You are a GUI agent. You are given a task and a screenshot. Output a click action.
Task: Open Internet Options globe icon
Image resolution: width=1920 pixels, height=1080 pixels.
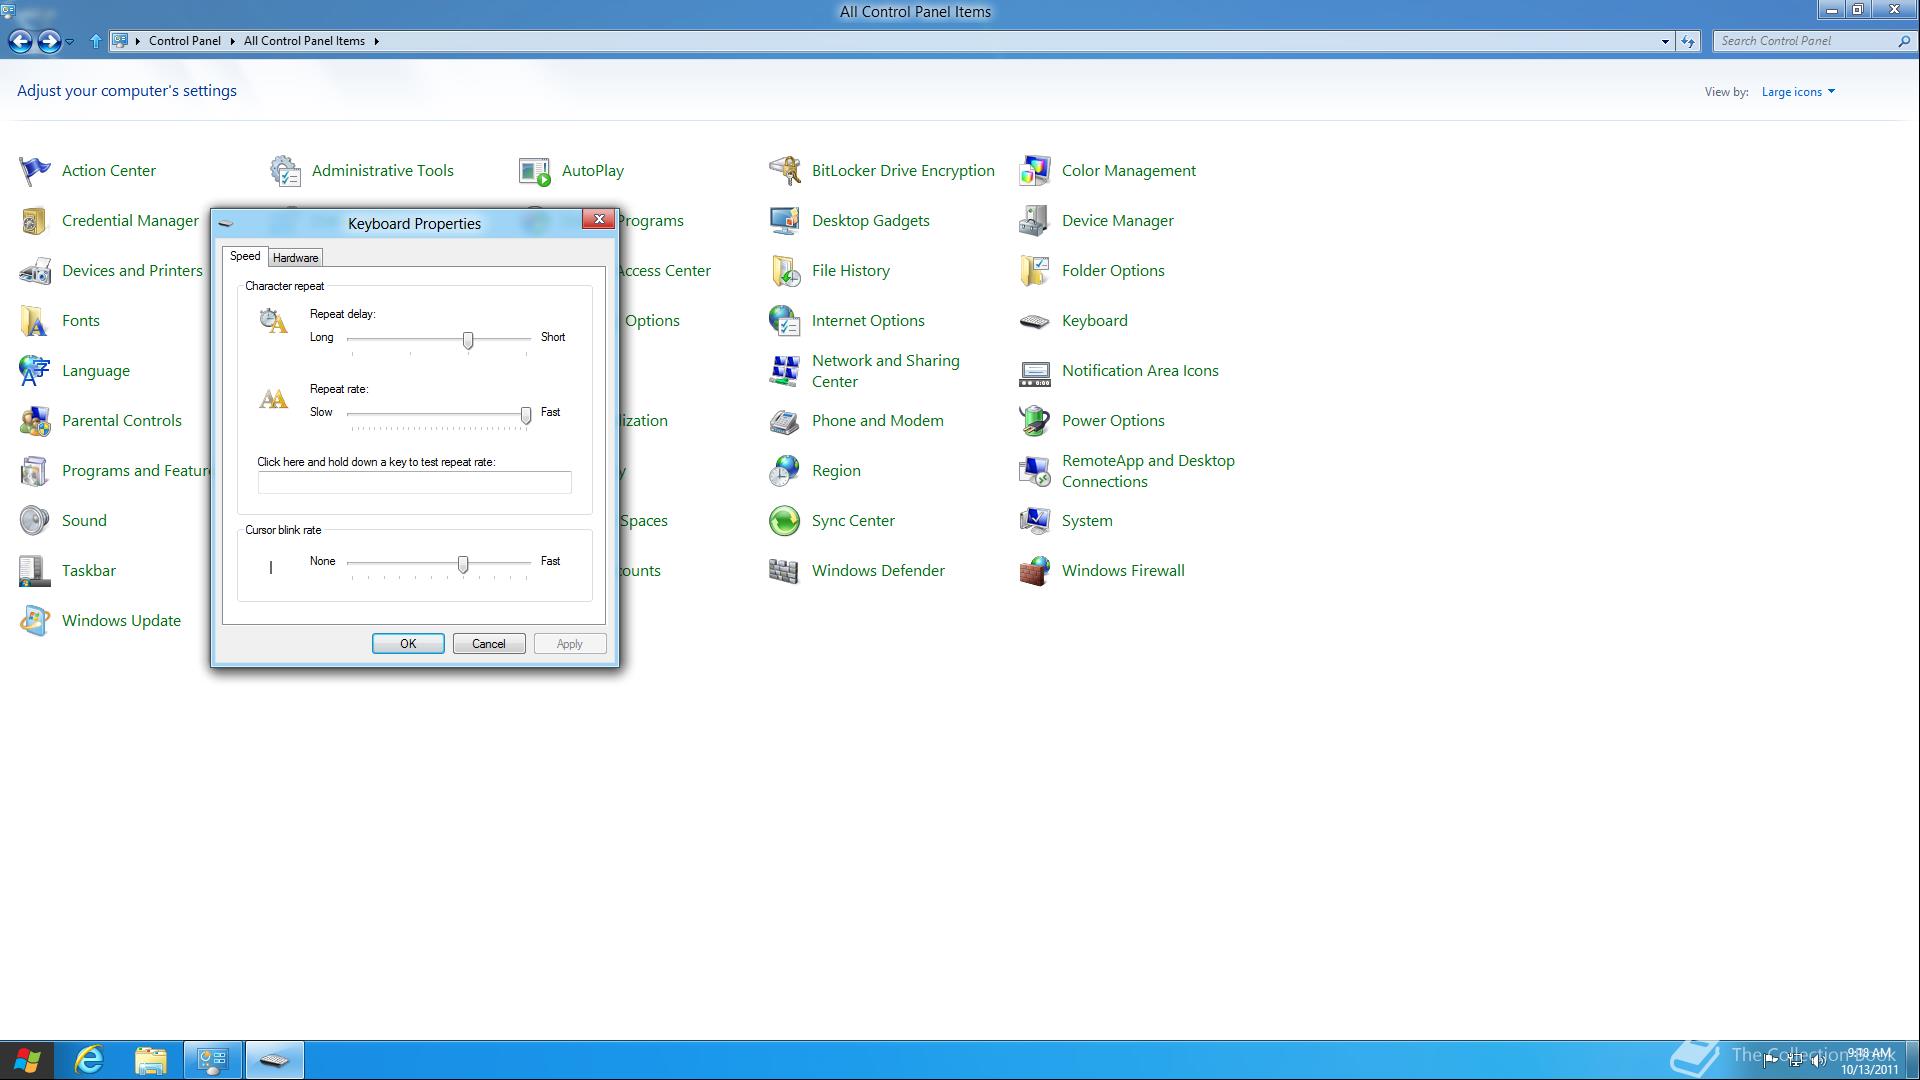785,321
